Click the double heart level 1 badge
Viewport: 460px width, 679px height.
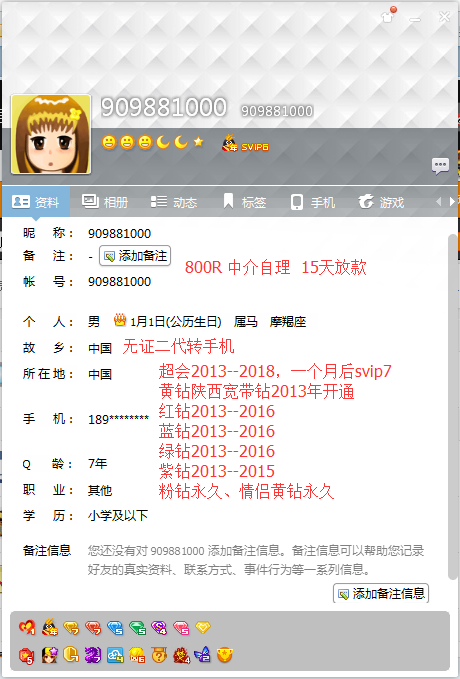26,627
